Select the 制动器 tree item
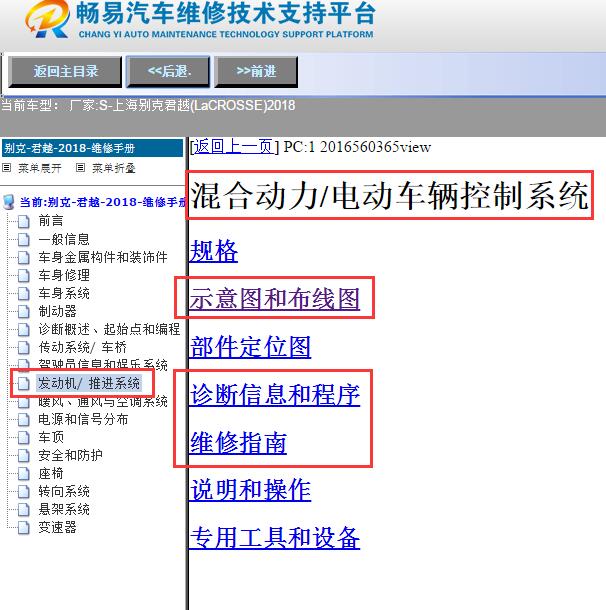The width and height of the screenshot is (606, 610). pyautogui.click(x=57, y=311)
